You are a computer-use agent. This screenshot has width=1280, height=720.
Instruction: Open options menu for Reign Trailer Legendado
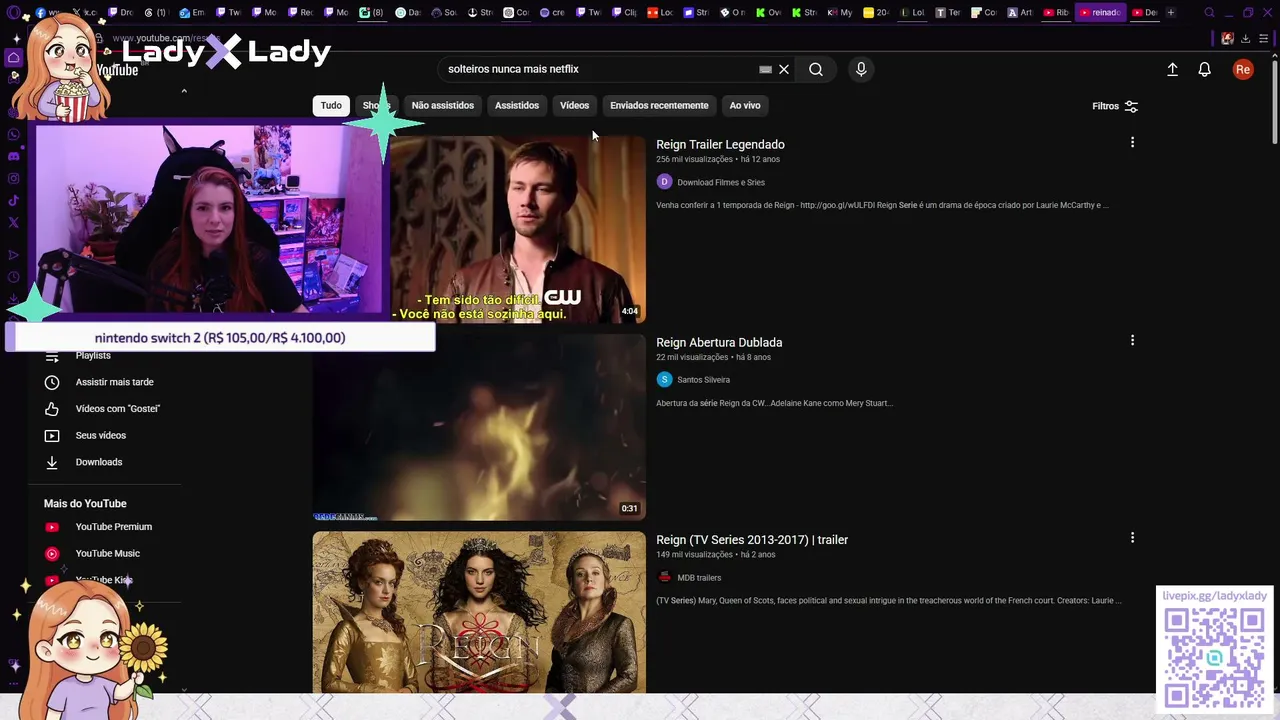(1132, 143)
